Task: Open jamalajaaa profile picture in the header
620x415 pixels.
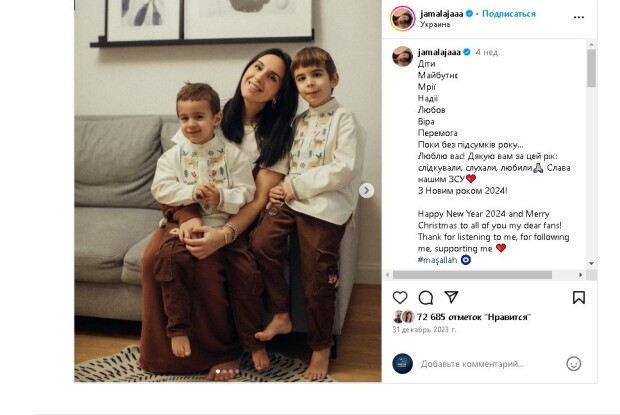Action: pyautogui.click(x=402, y=18)
